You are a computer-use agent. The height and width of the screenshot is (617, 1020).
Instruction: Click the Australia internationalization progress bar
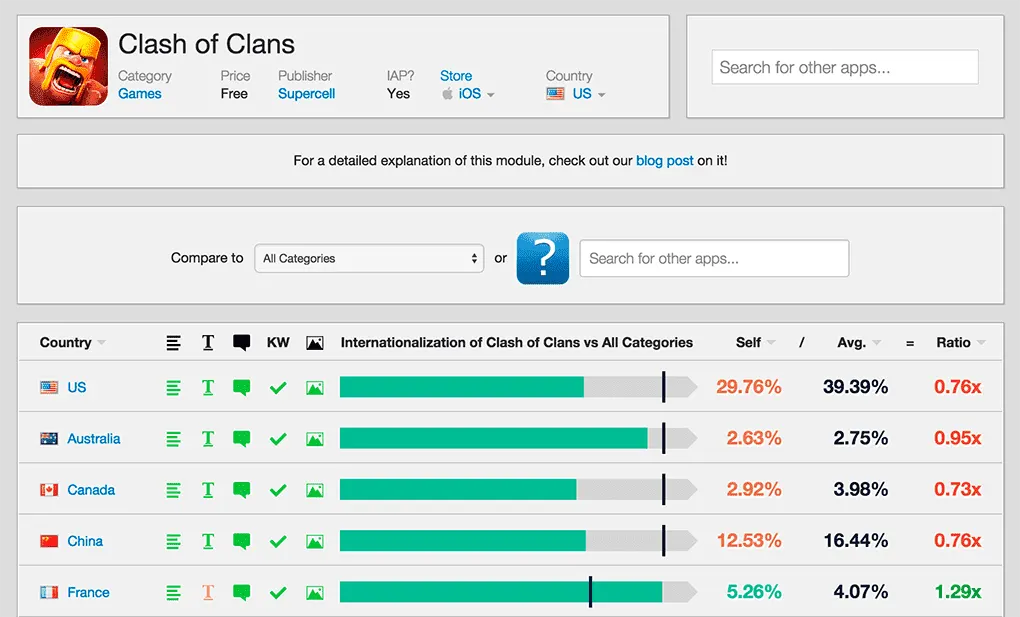point(518,438)
